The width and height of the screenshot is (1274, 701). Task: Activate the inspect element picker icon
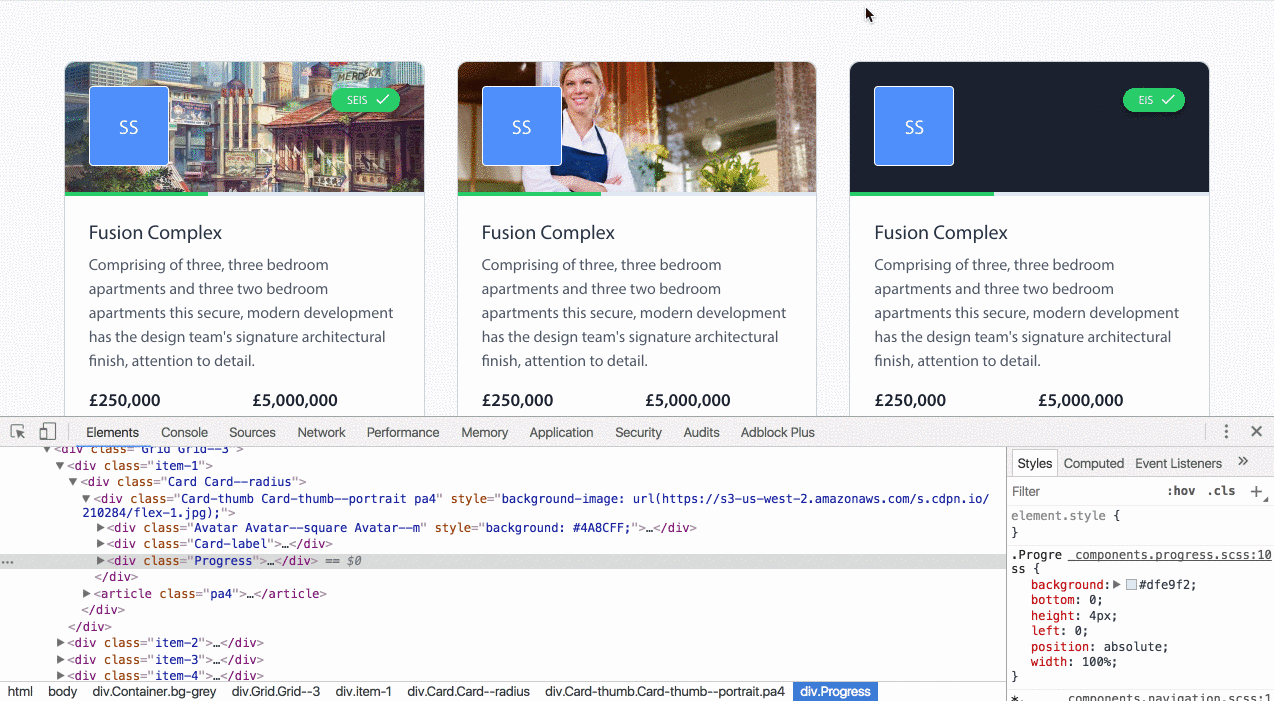17,432
